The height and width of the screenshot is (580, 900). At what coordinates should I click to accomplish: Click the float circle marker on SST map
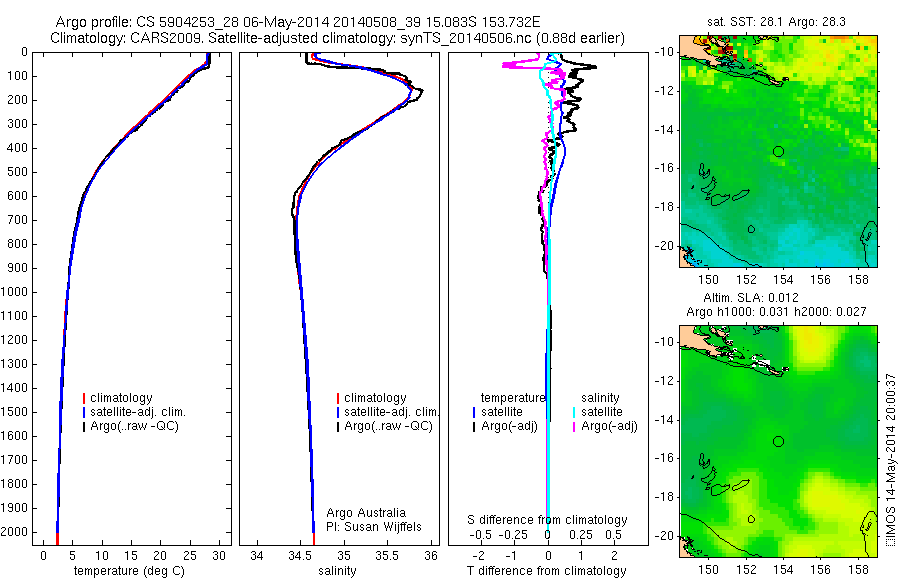click(x=778, y=152)
